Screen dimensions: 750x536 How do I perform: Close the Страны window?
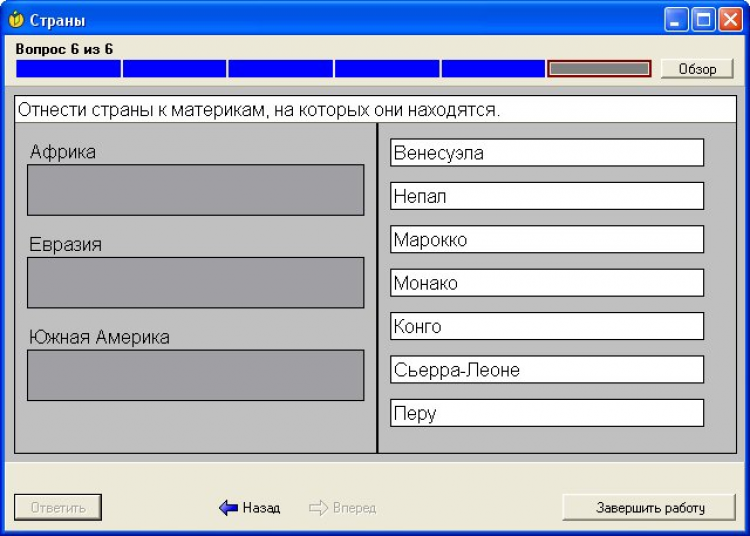[x=731, y=20]
